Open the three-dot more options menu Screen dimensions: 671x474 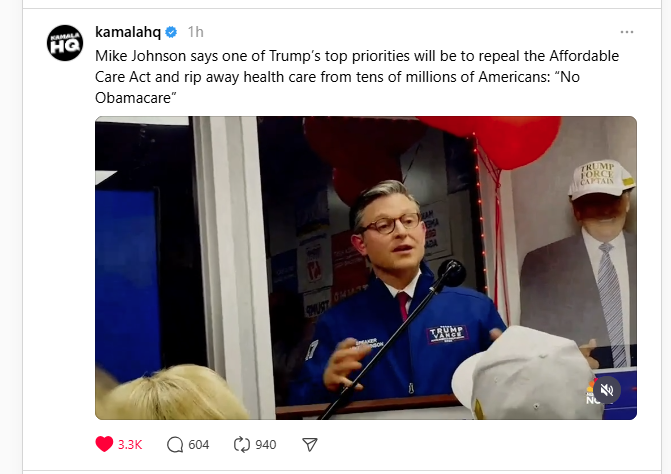point(626,32)
